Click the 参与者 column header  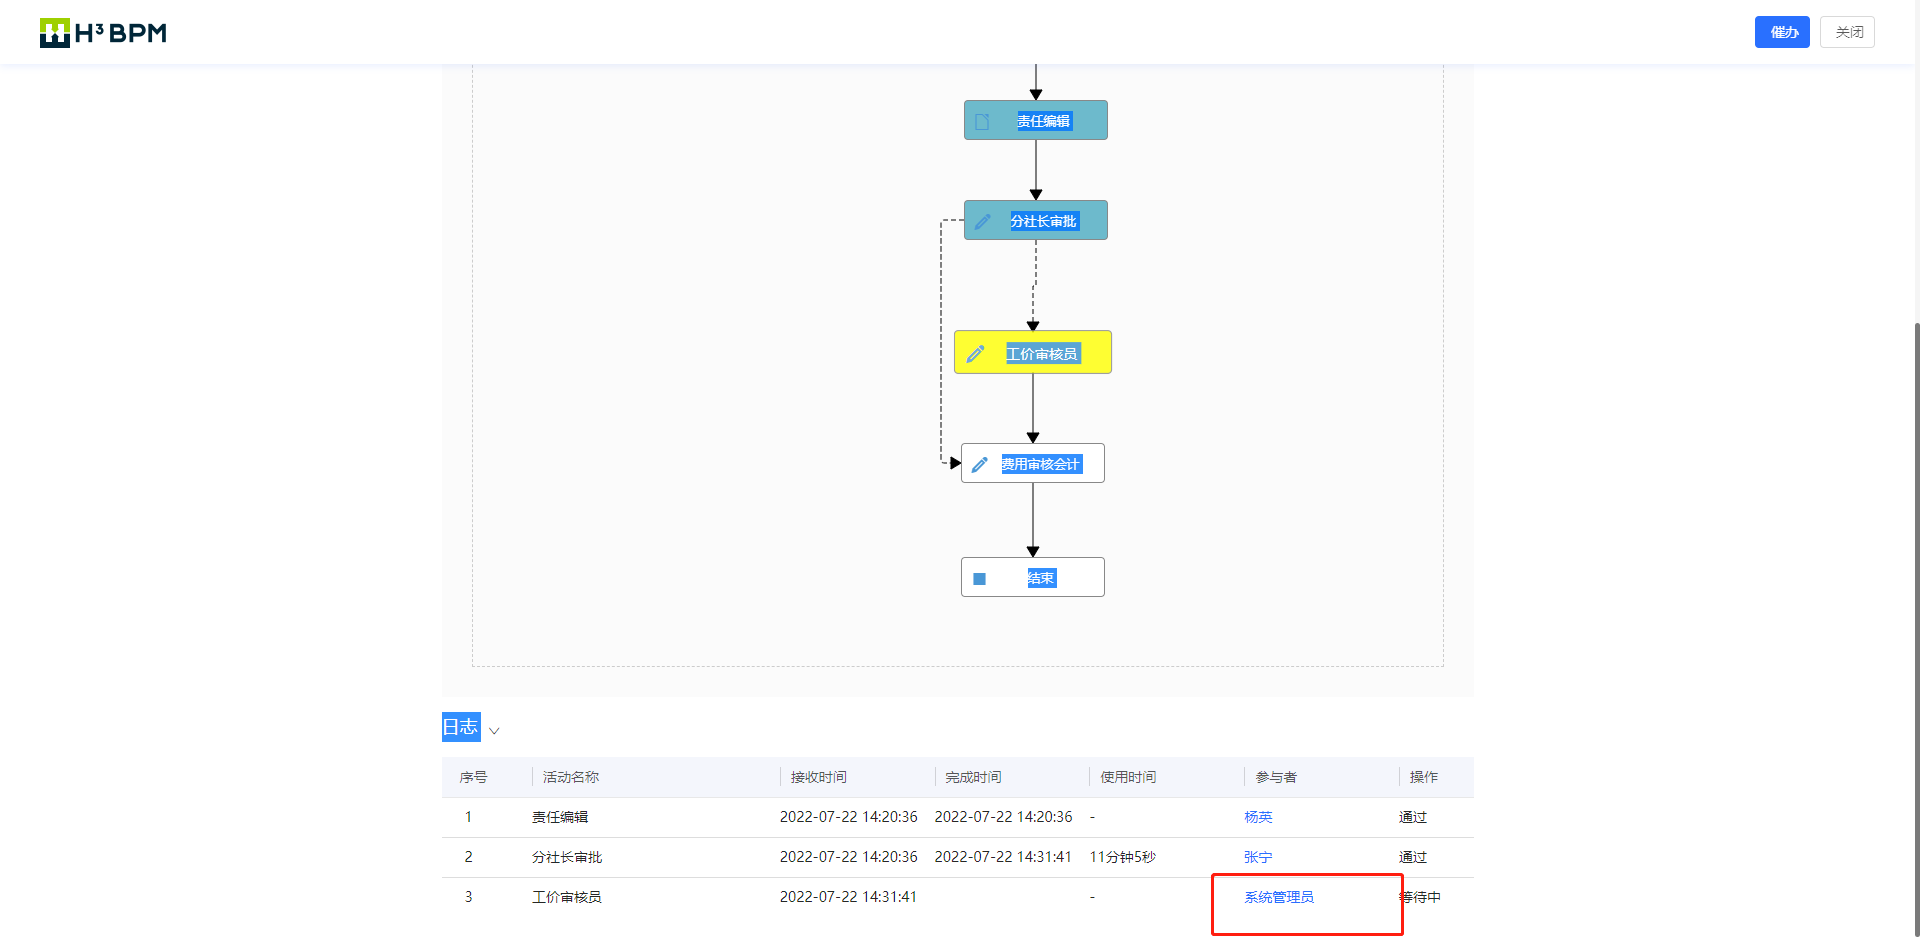click(1276, 777)
